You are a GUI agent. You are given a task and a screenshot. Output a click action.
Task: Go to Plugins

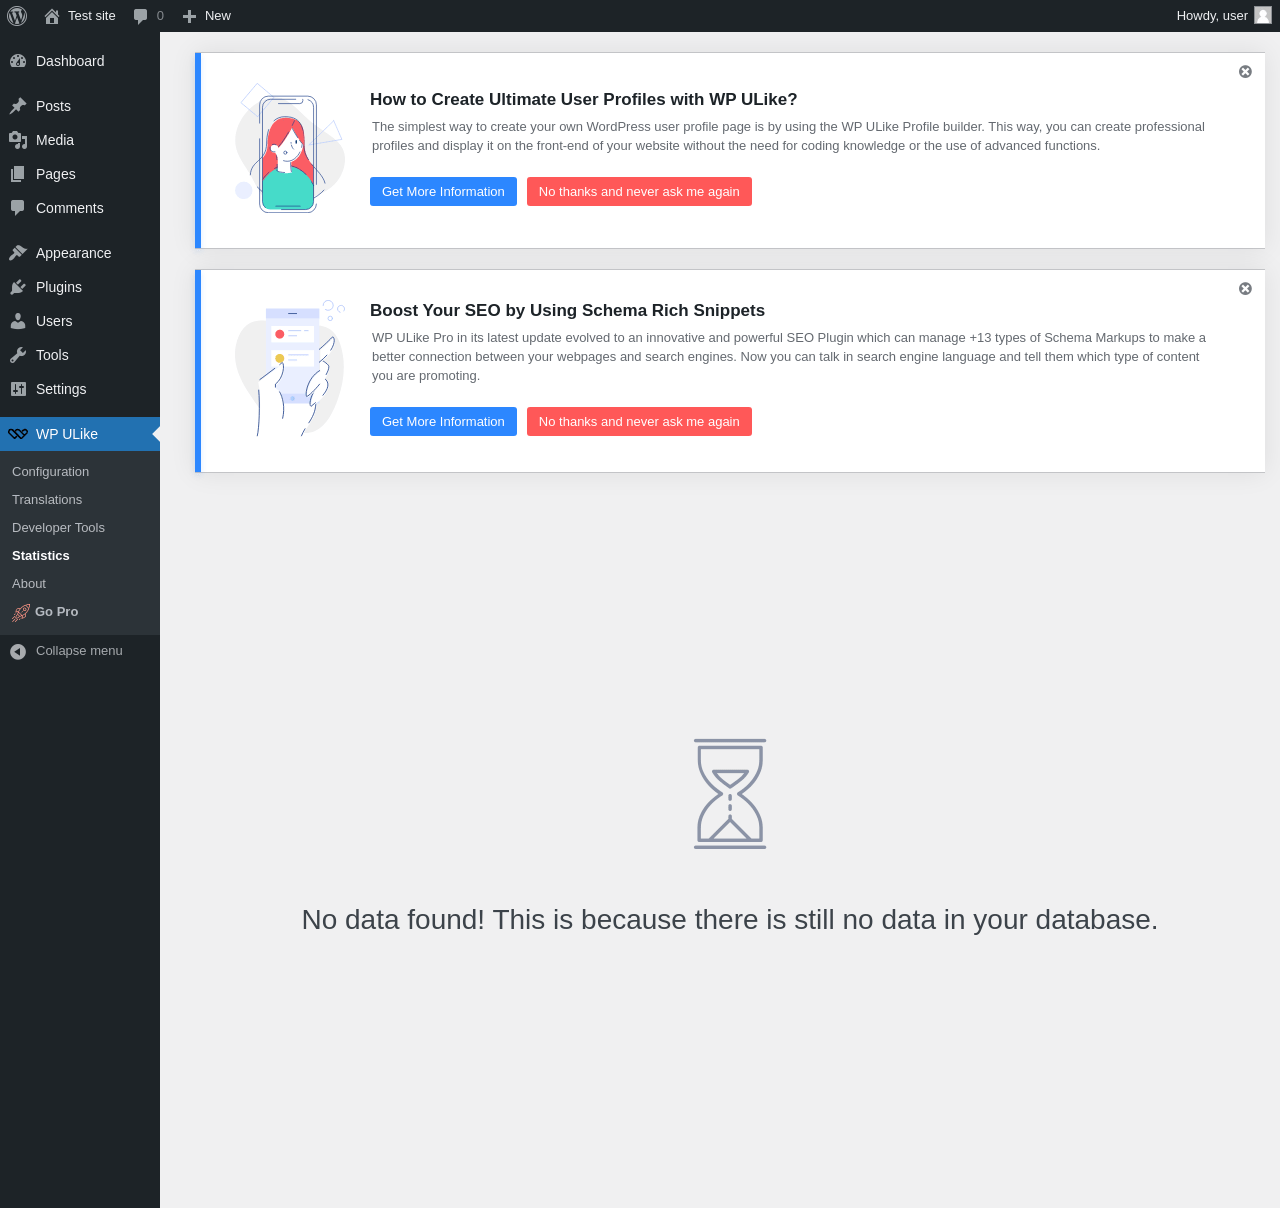tap(80, 287)
